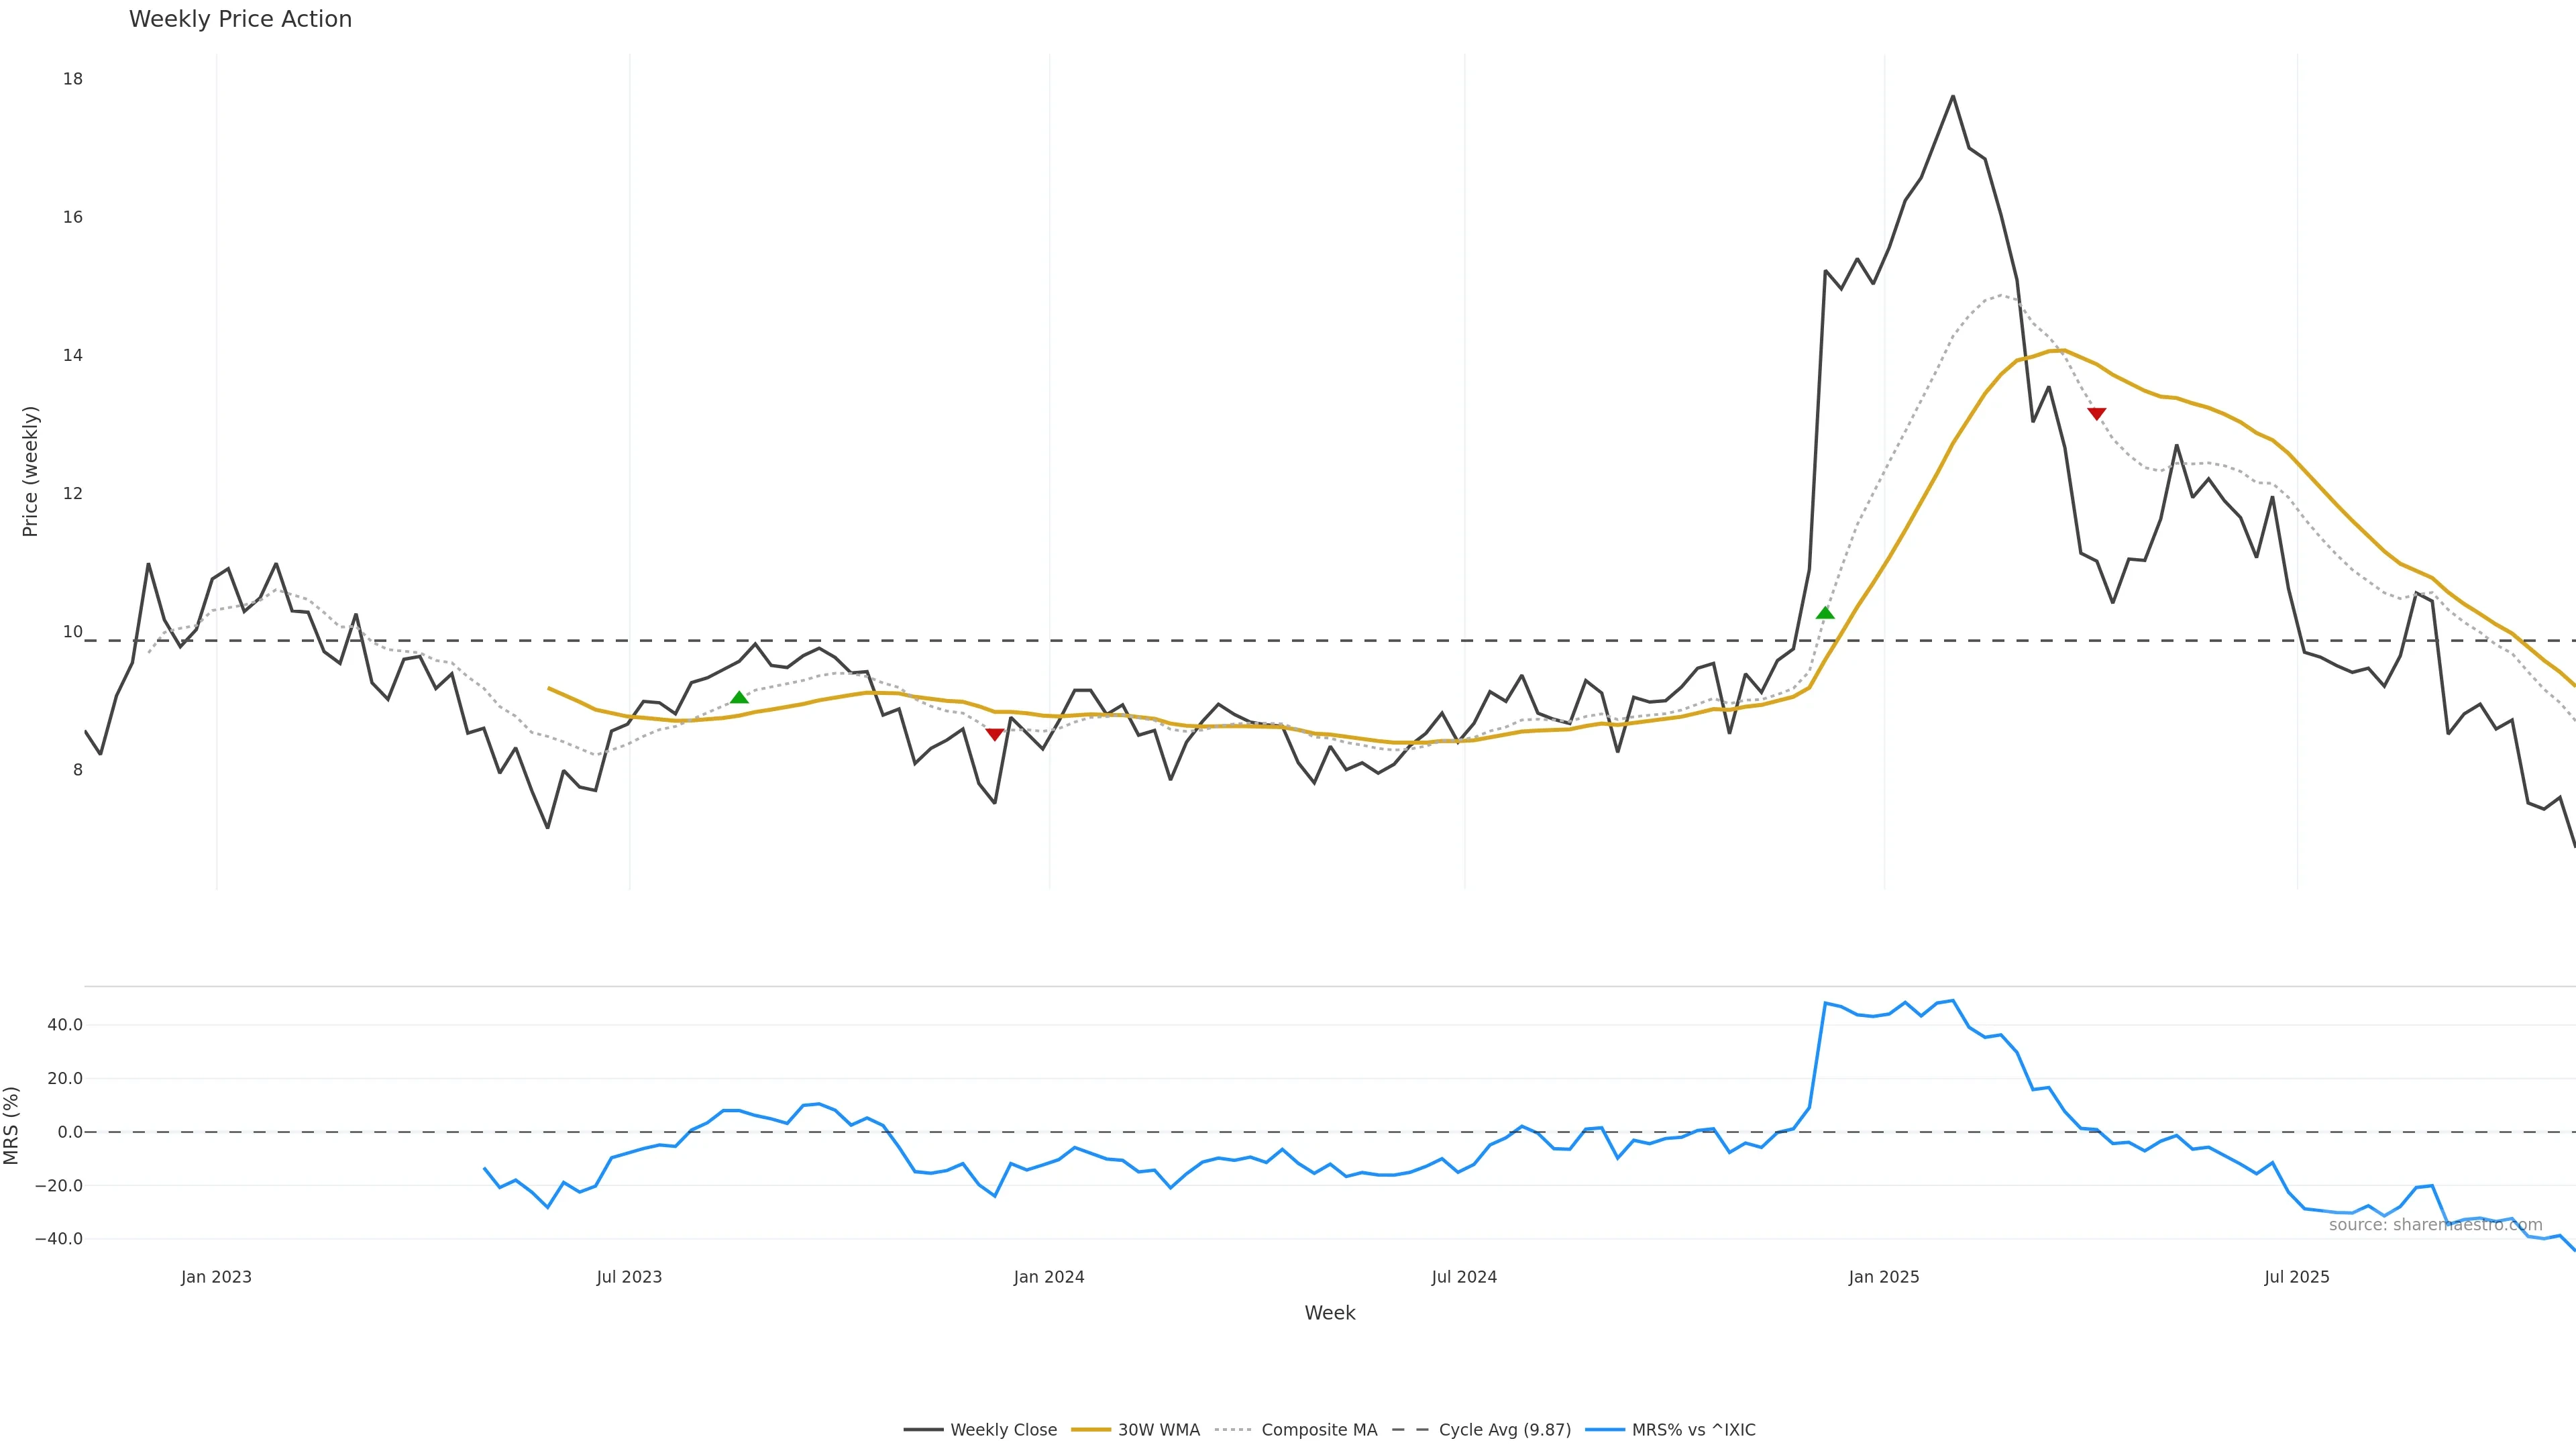Image resolution: width=2576 pixels, height=1449 pixels.
Task: Hide the 30W WMA series via legend
Action: pos(1136,1430)
